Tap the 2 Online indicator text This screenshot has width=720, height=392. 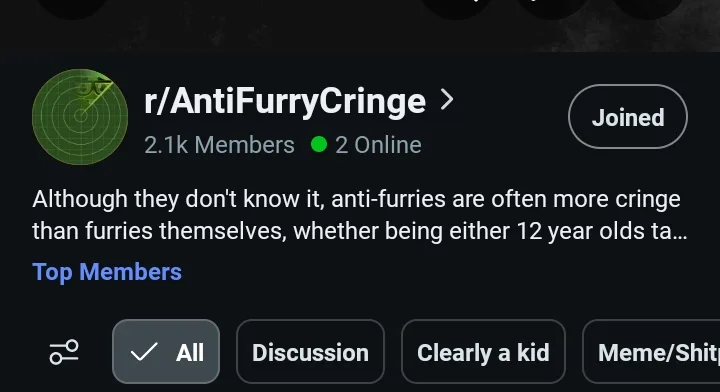[x=378, y=145]
